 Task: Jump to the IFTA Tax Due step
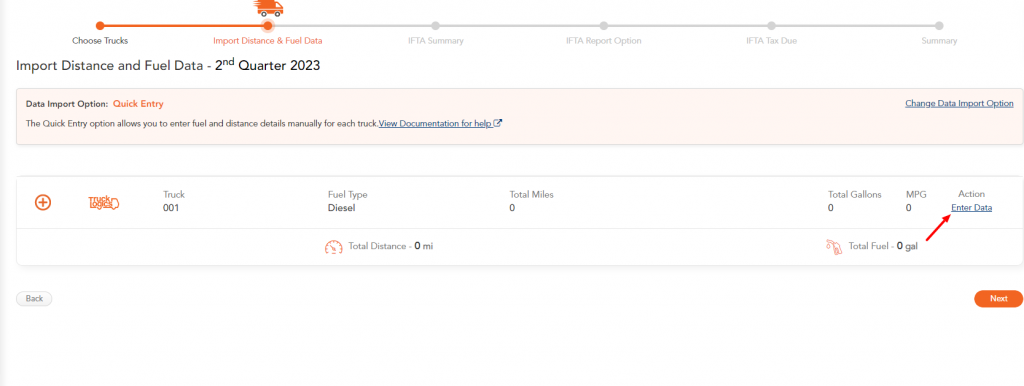click(x=771, y=40)
